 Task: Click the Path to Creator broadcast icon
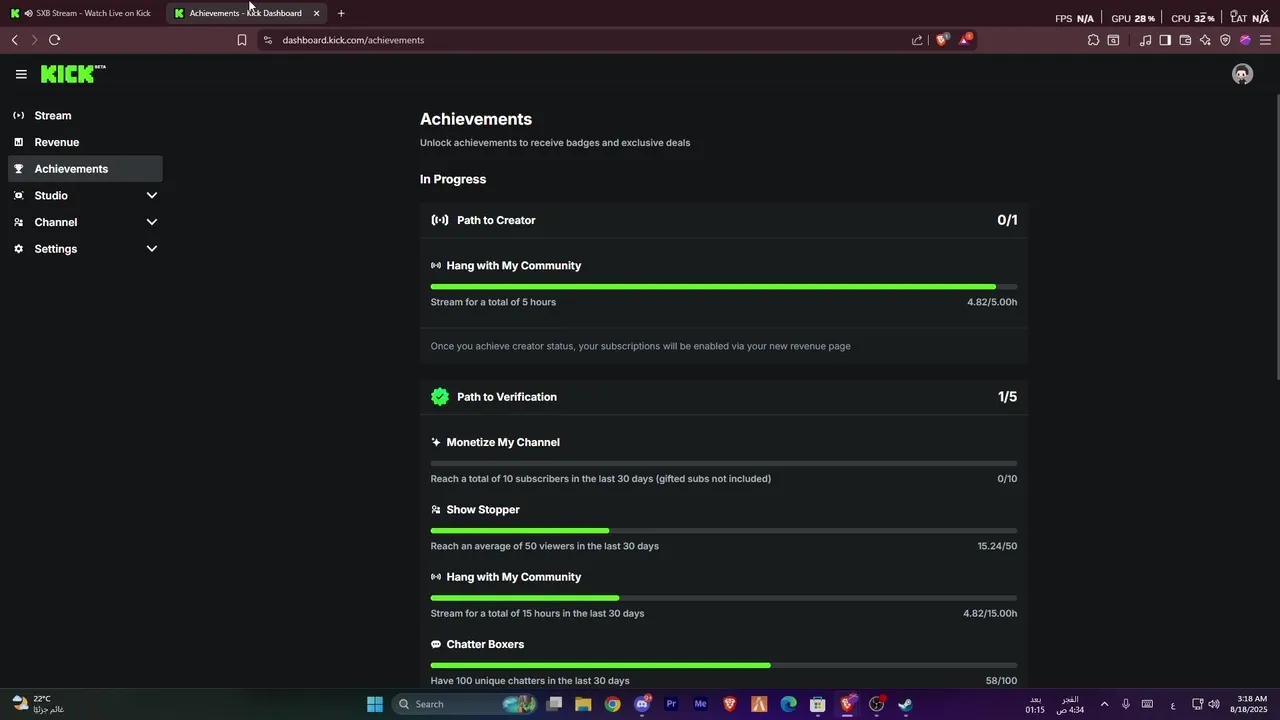point(440,220)
